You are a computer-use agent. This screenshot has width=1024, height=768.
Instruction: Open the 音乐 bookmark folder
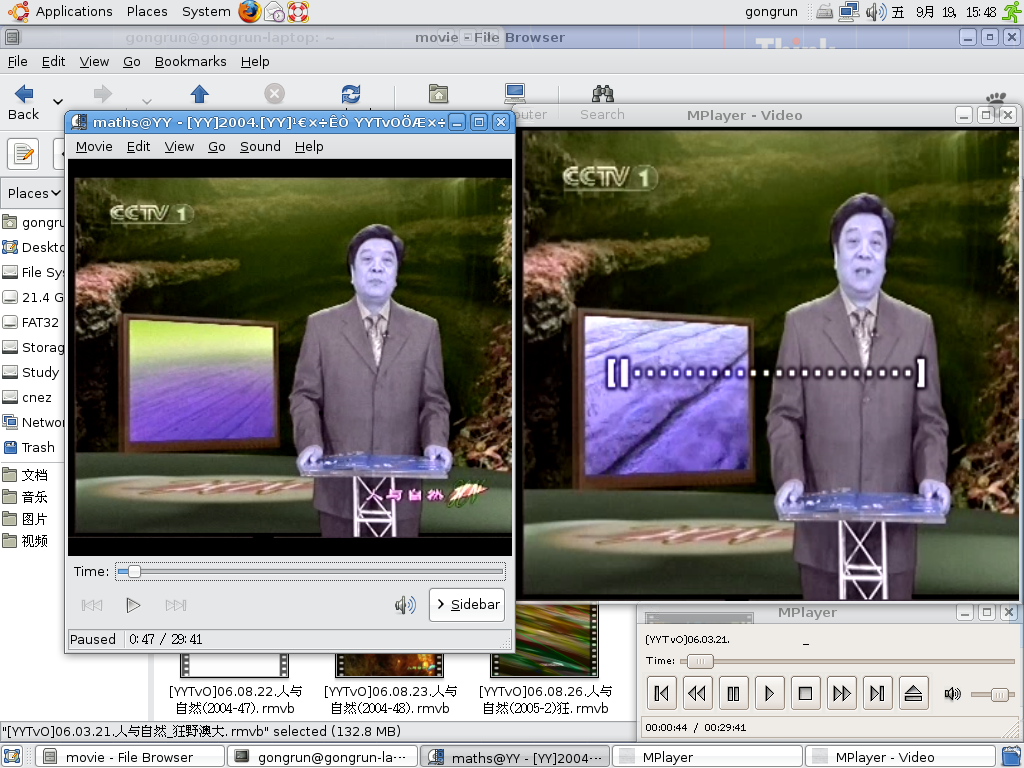[x=34, y=497]
